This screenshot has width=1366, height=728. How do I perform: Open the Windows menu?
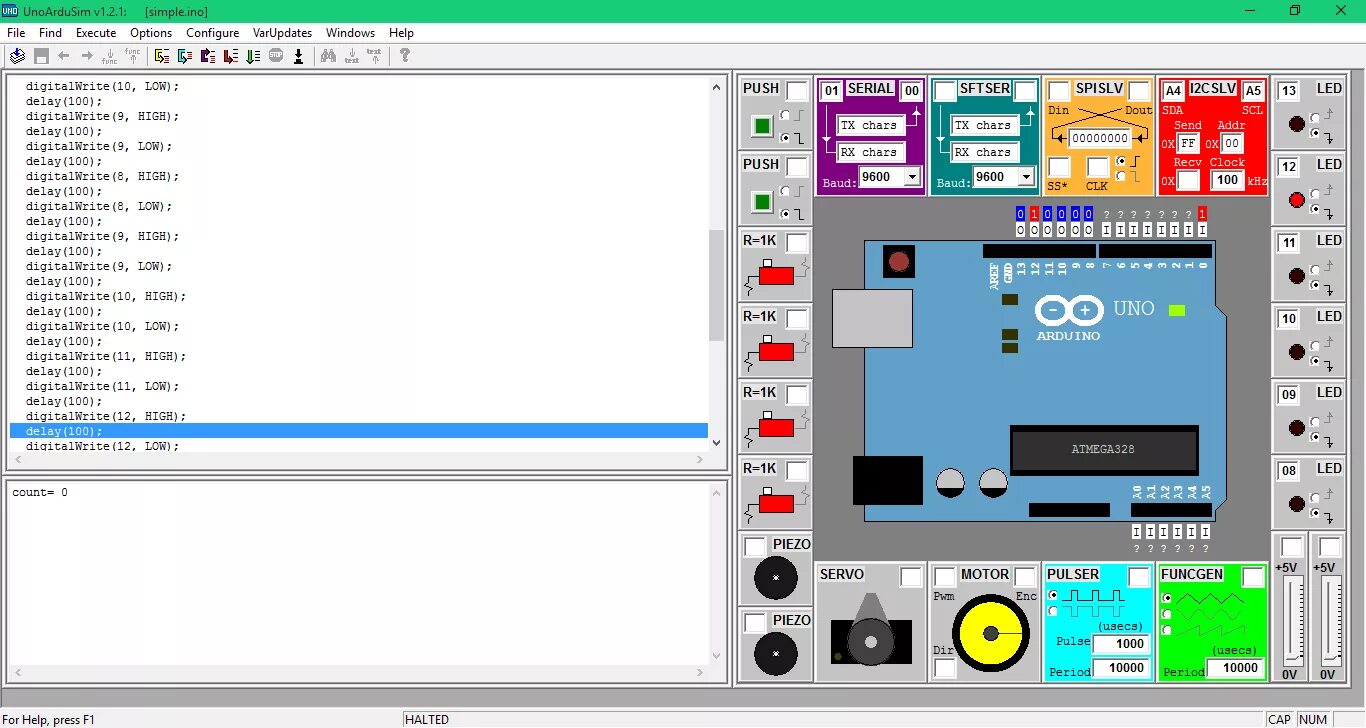(350, 33)
